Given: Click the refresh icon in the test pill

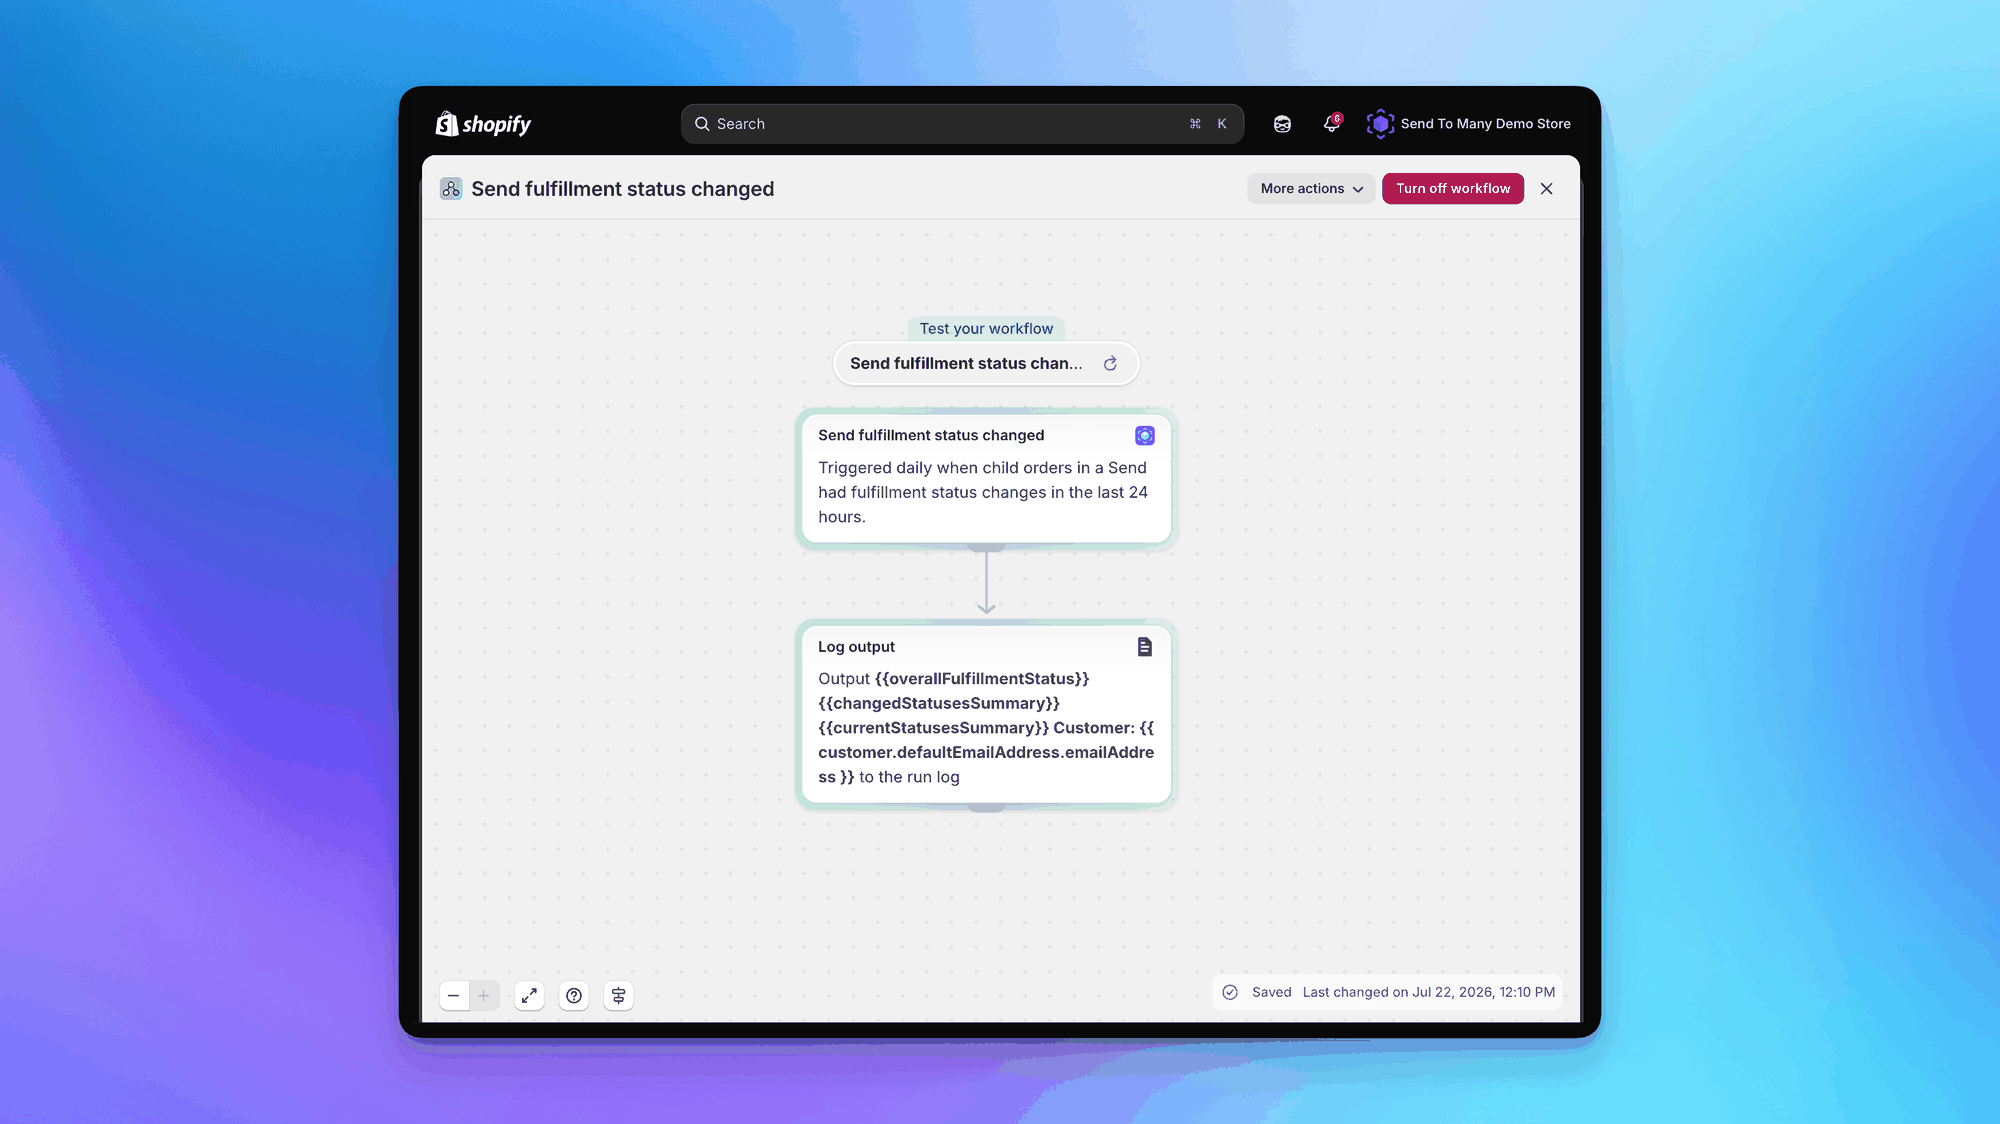Looking at the screenshot, I should (1110, 364).
